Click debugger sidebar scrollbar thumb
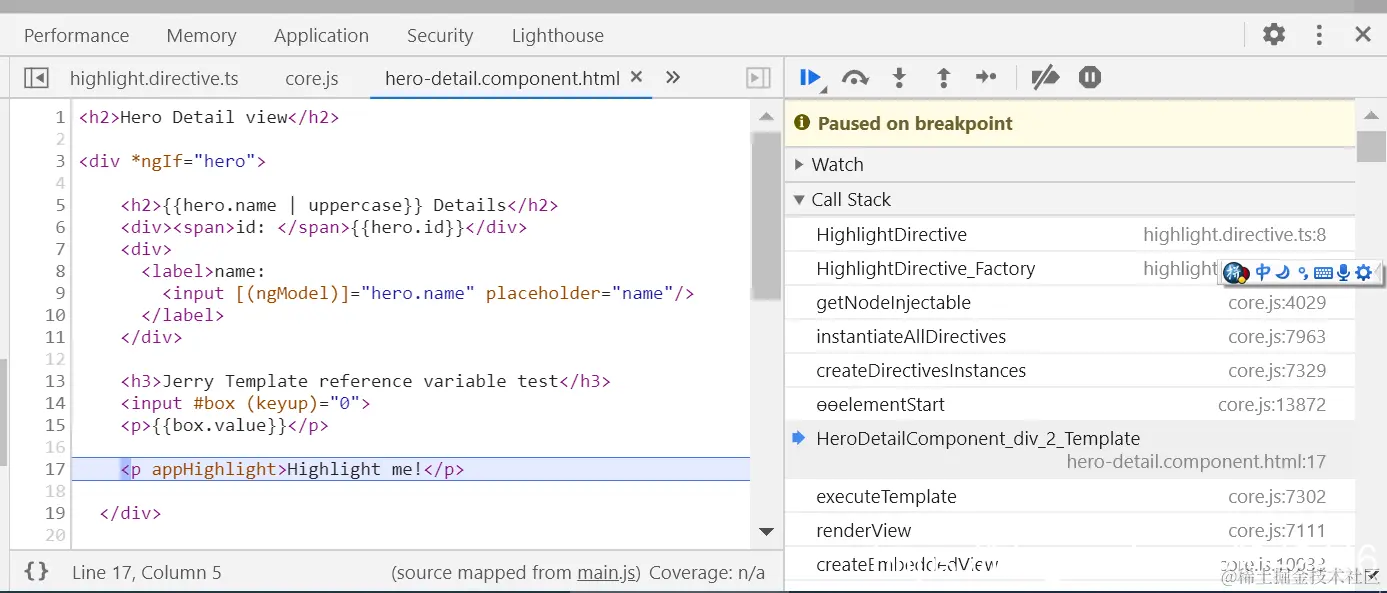Viewport: 1387px width, 593px height. pos(1371,146)
